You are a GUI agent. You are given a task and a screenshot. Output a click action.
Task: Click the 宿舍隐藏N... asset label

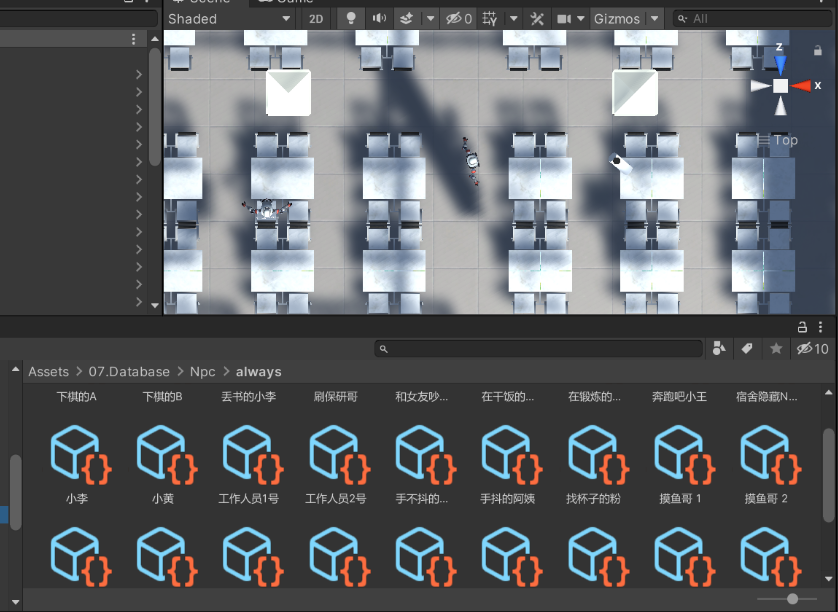click(x=766, y=397)
